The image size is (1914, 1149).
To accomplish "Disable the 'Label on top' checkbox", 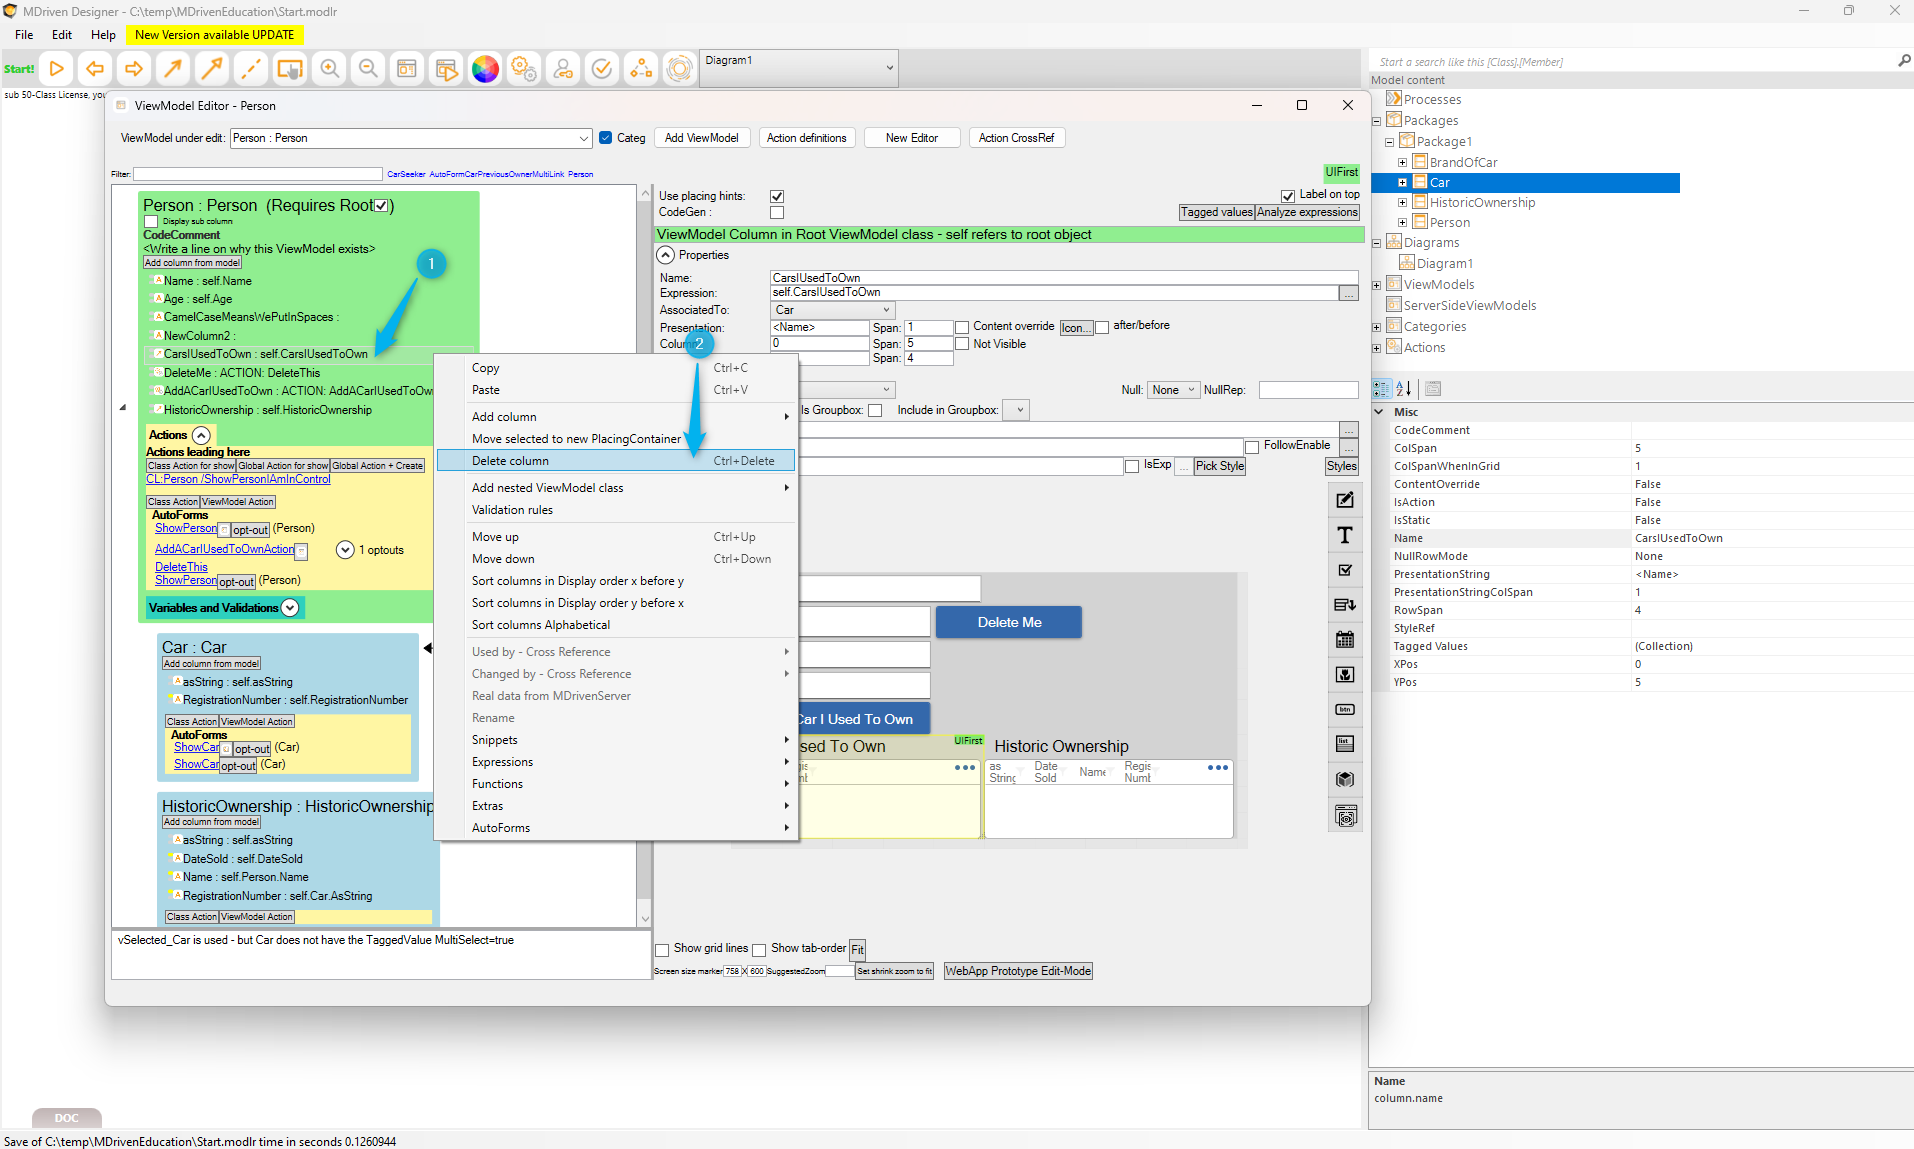I will [x=1288, y=196].
